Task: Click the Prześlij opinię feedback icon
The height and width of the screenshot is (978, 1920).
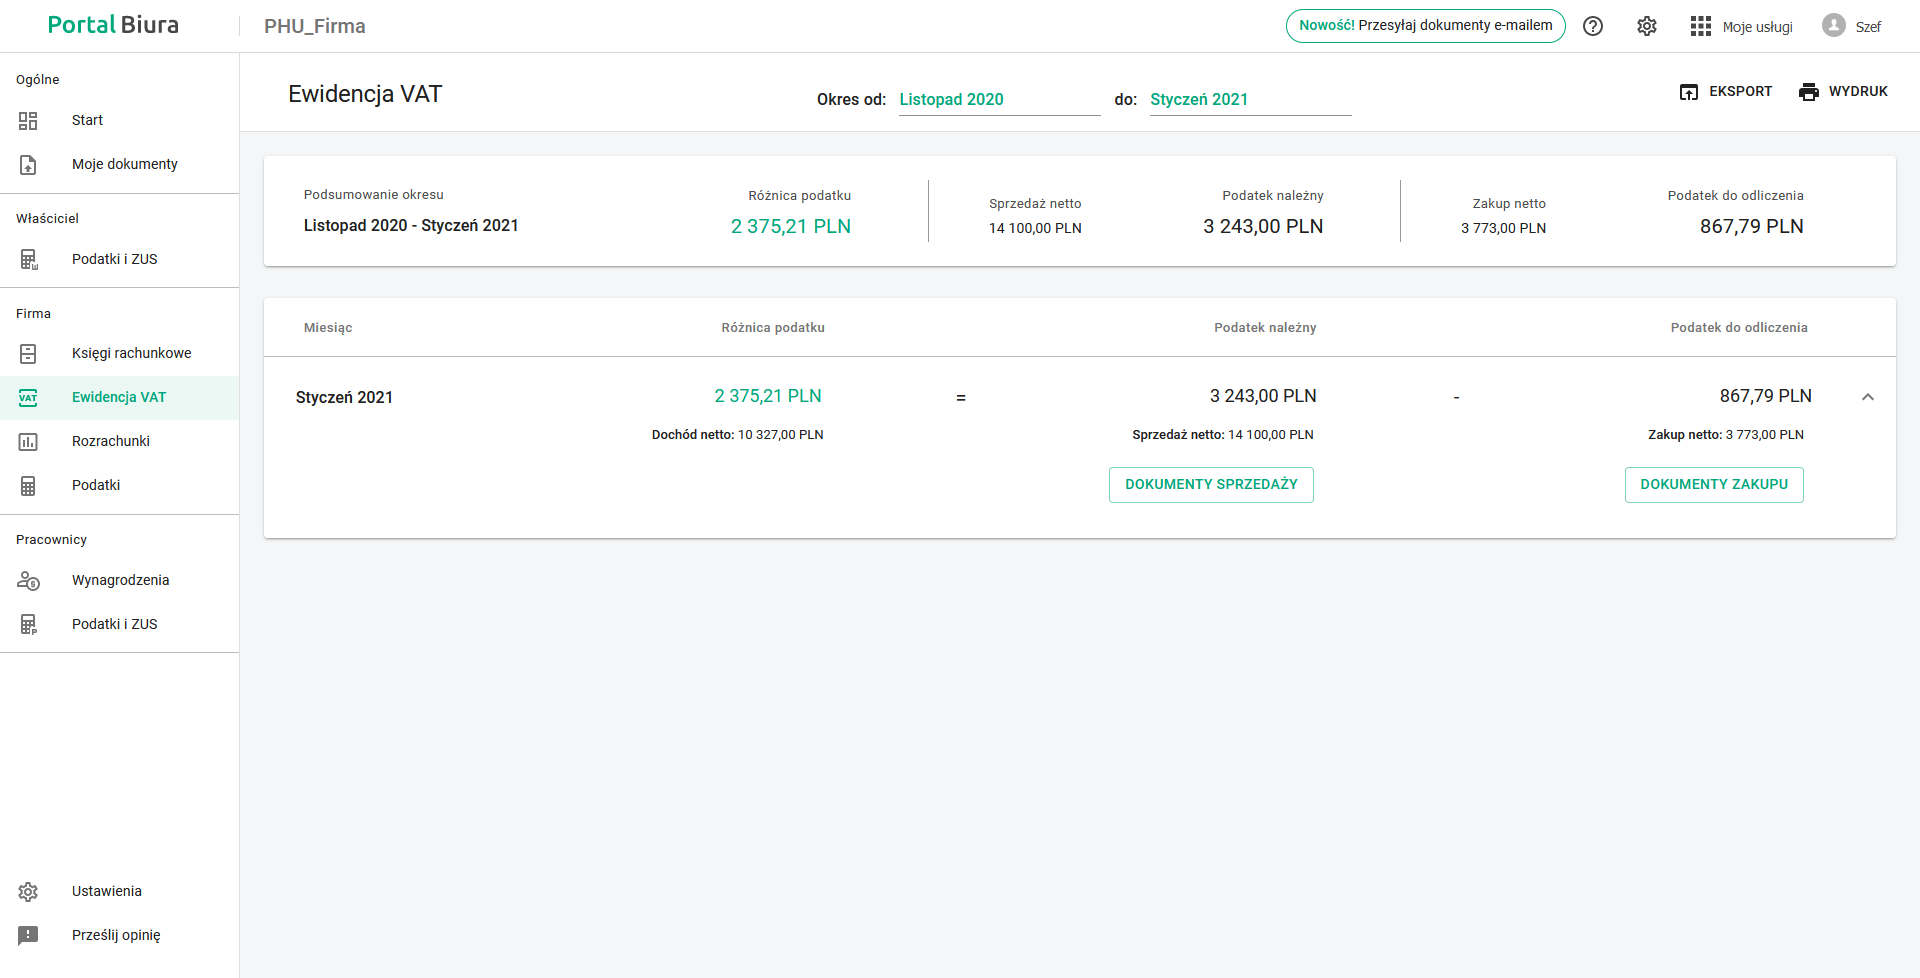Action: click(x=28, y=936)
